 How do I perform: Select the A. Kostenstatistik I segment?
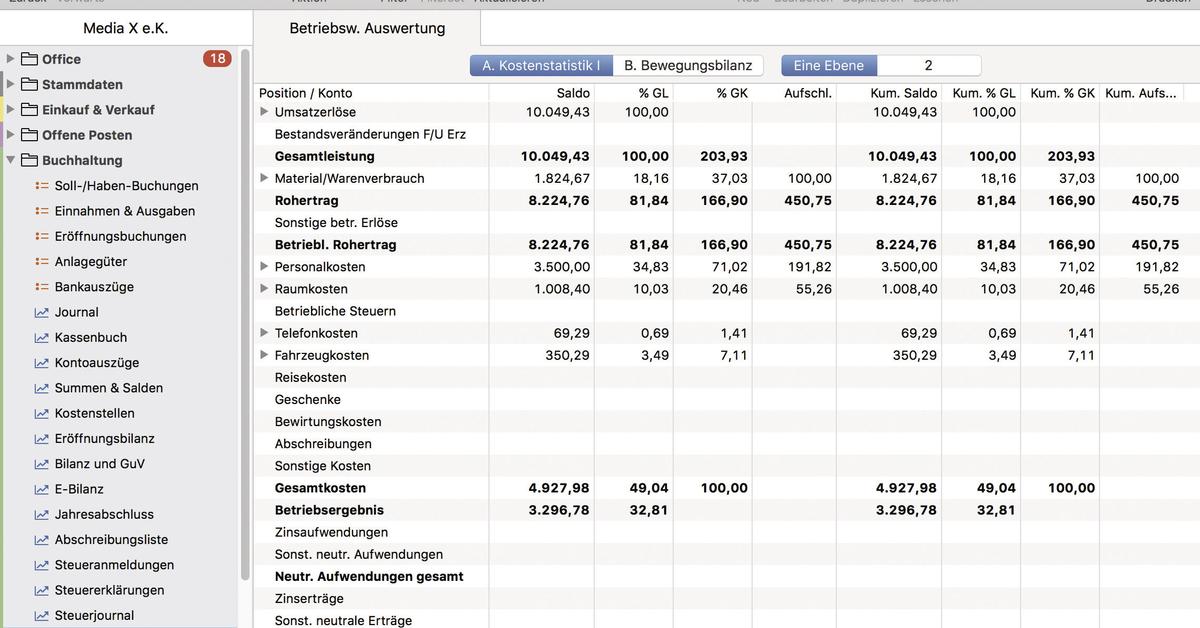pos(541,65)
